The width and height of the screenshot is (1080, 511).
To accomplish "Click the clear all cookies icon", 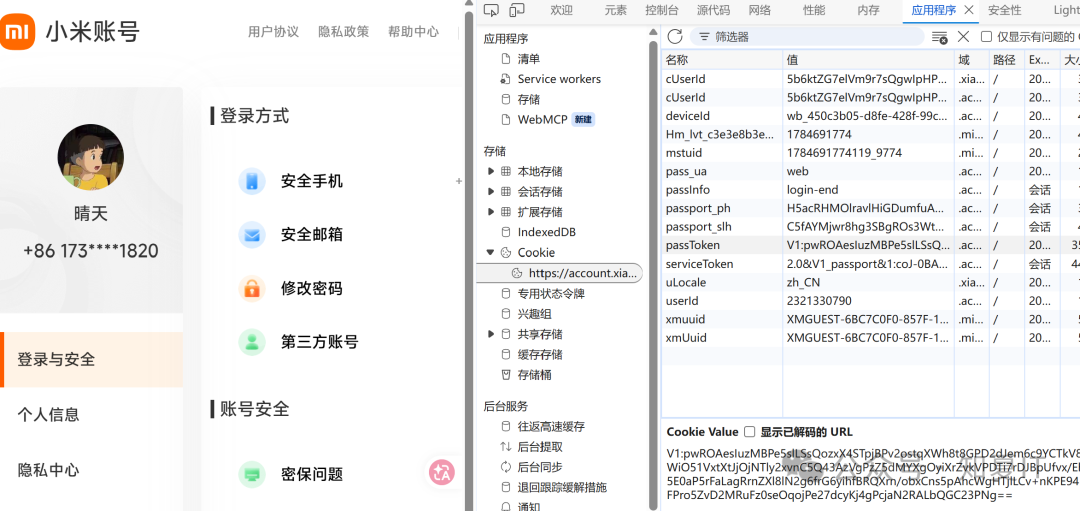I will tap(939, 37).
